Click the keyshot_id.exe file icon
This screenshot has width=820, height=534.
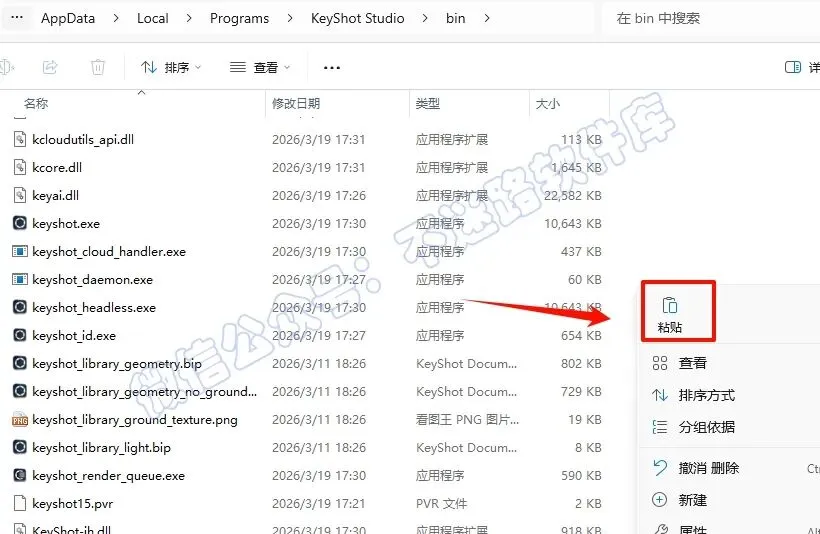19,335
